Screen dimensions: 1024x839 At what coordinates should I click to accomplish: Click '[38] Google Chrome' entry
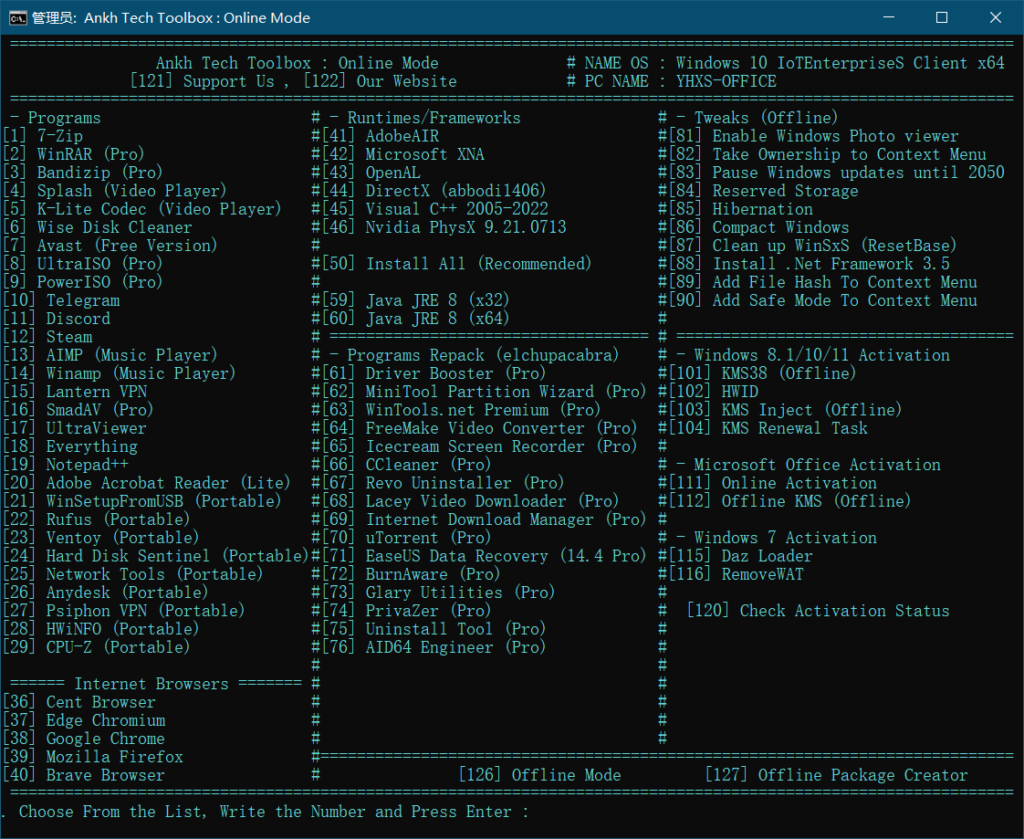pyautogui.click(x=84, y=739)
